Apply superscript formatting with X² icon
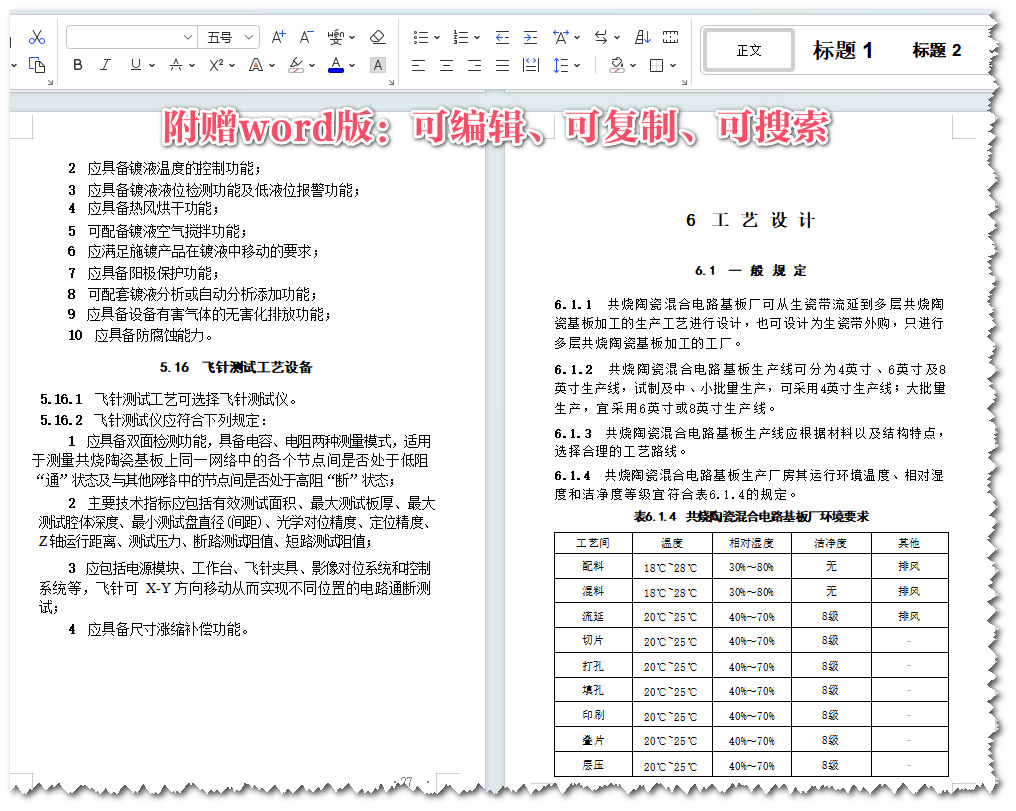 tap(216, 66)
